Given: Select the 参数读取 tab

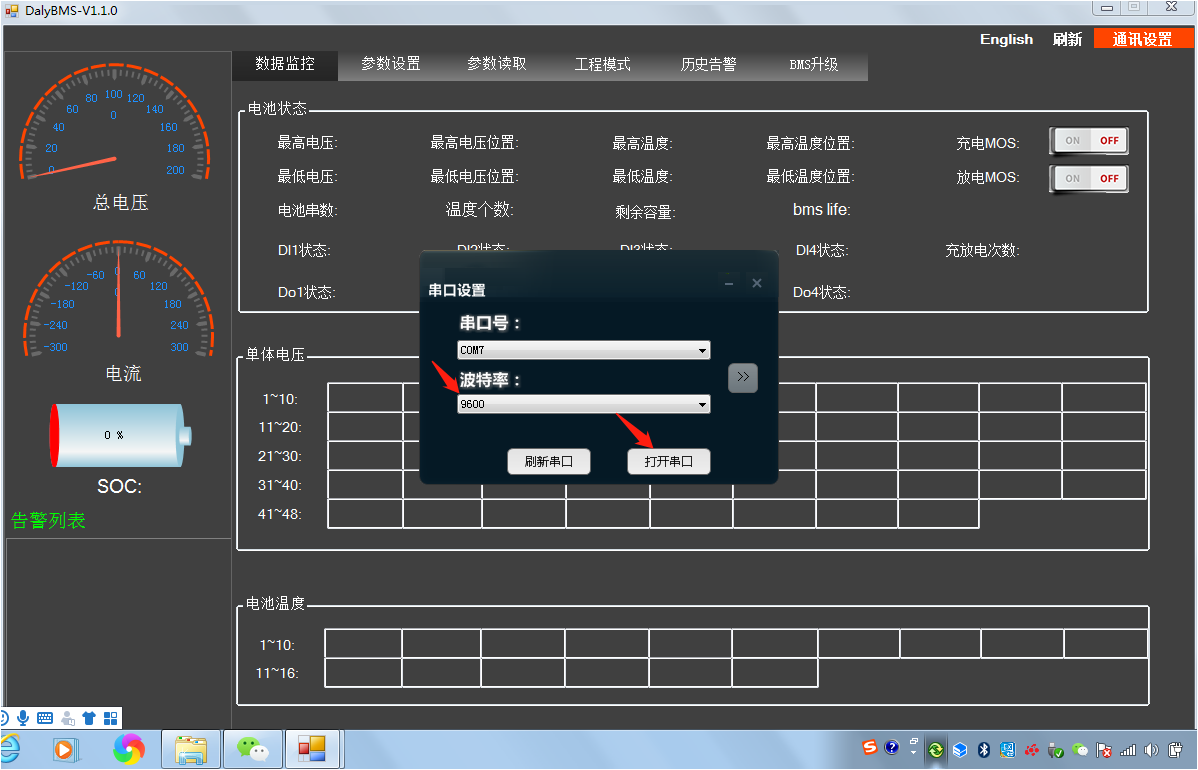Looking at the screenshot, I should point(497,64).
